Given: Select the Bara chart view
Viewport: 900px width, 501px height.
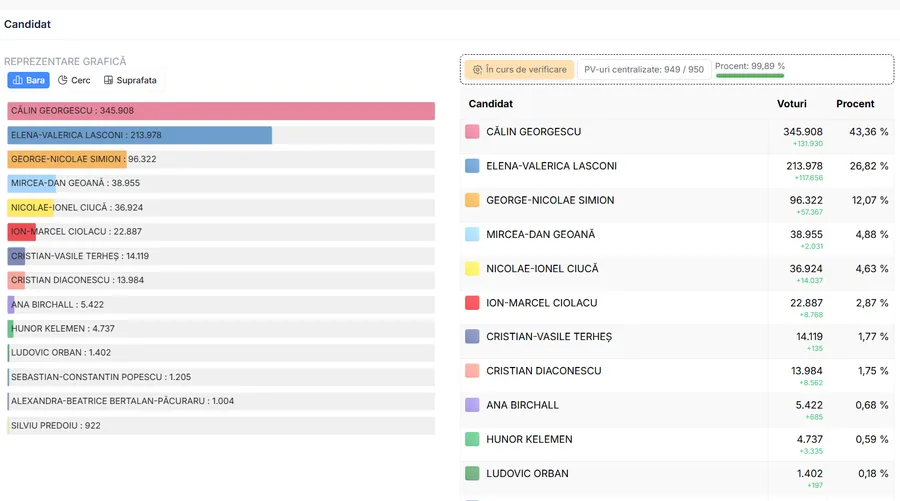Looking at the screenshot, I should (x=28, y=80).
